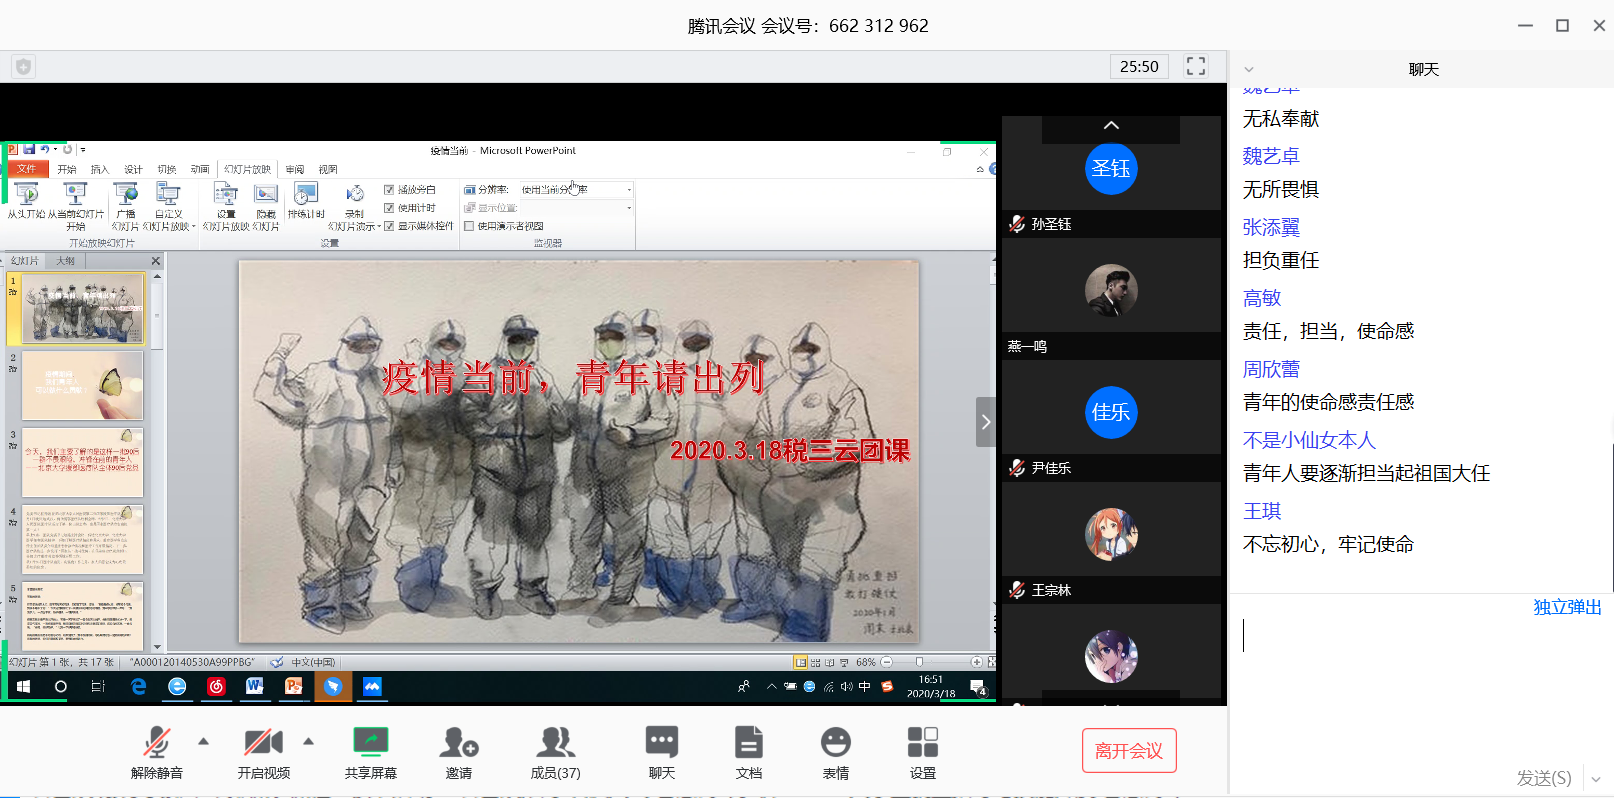1614x798 pixels.
Task: Collapse the chat panel header chevron
Action: [x=1249, y=70]
